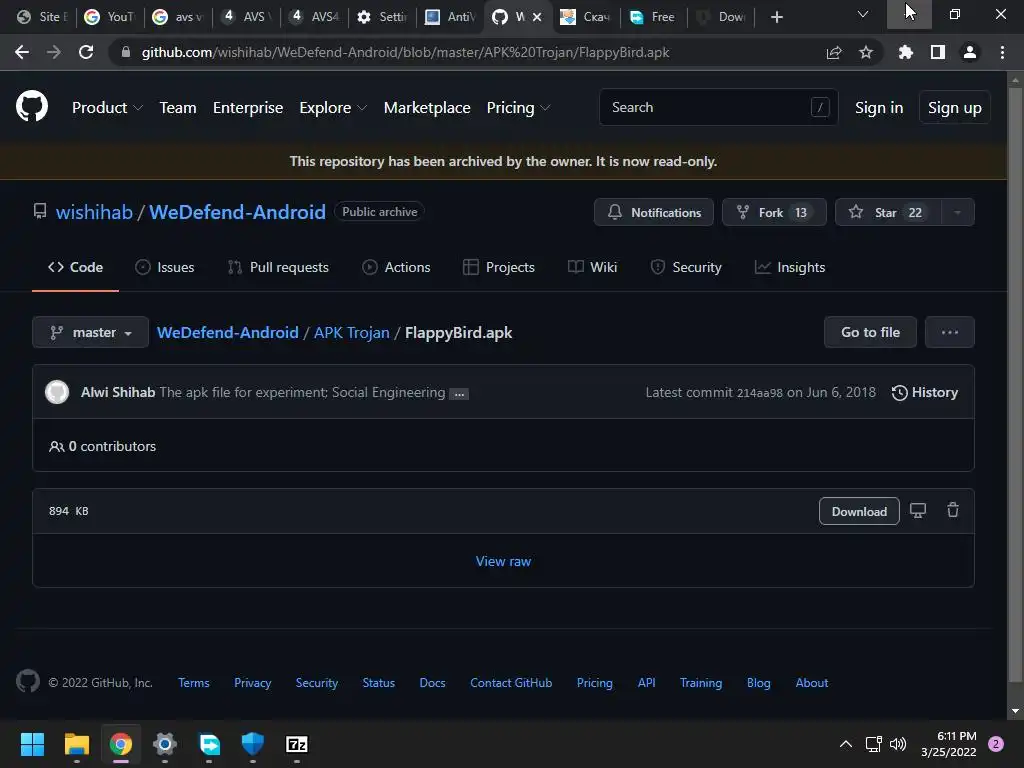Star the repository
1024x768 pixels.
click(888, 212)
